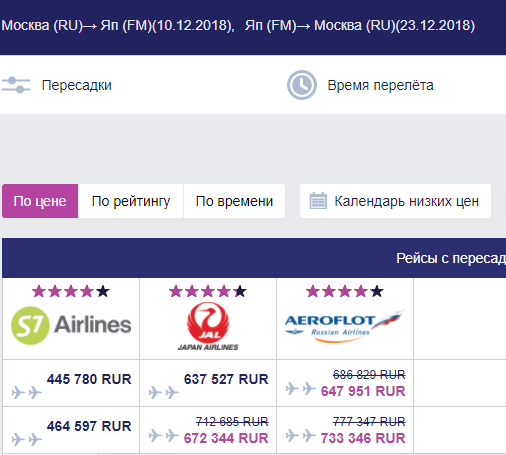Open Календарь низких цен
The height and width of the screenshot is (455, 506).
395,201
